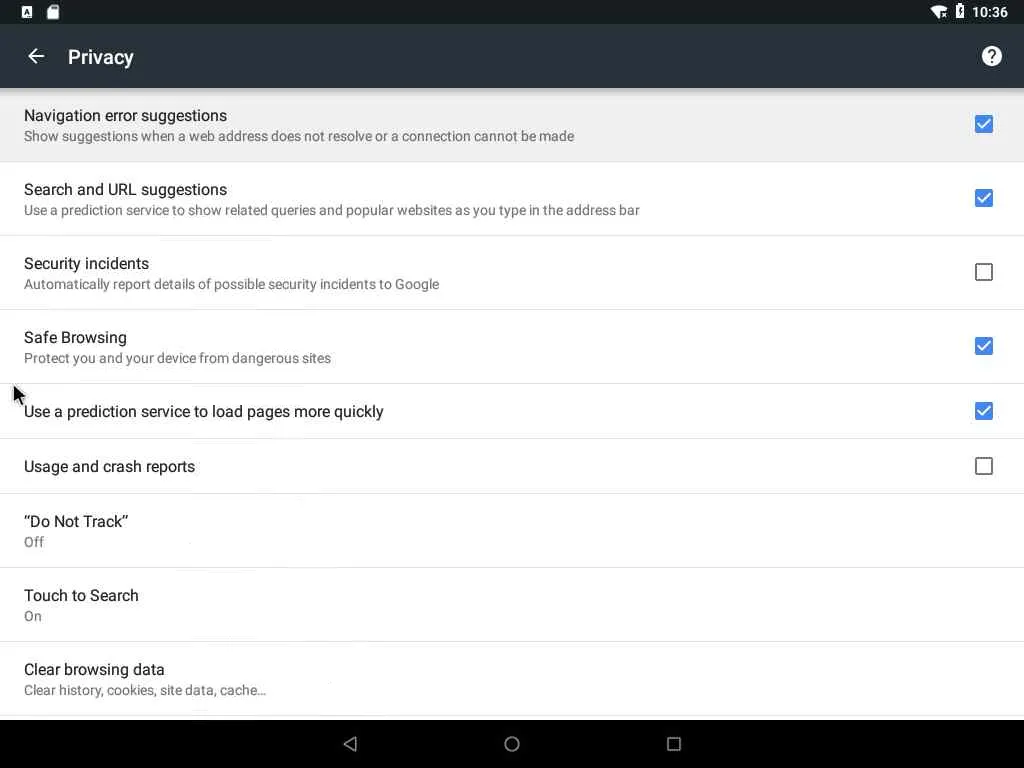The height and width of the screenshot is (768, 1024).
Task: Uncheck Navigation error suggestions checkbox
Action: (984, 124)
